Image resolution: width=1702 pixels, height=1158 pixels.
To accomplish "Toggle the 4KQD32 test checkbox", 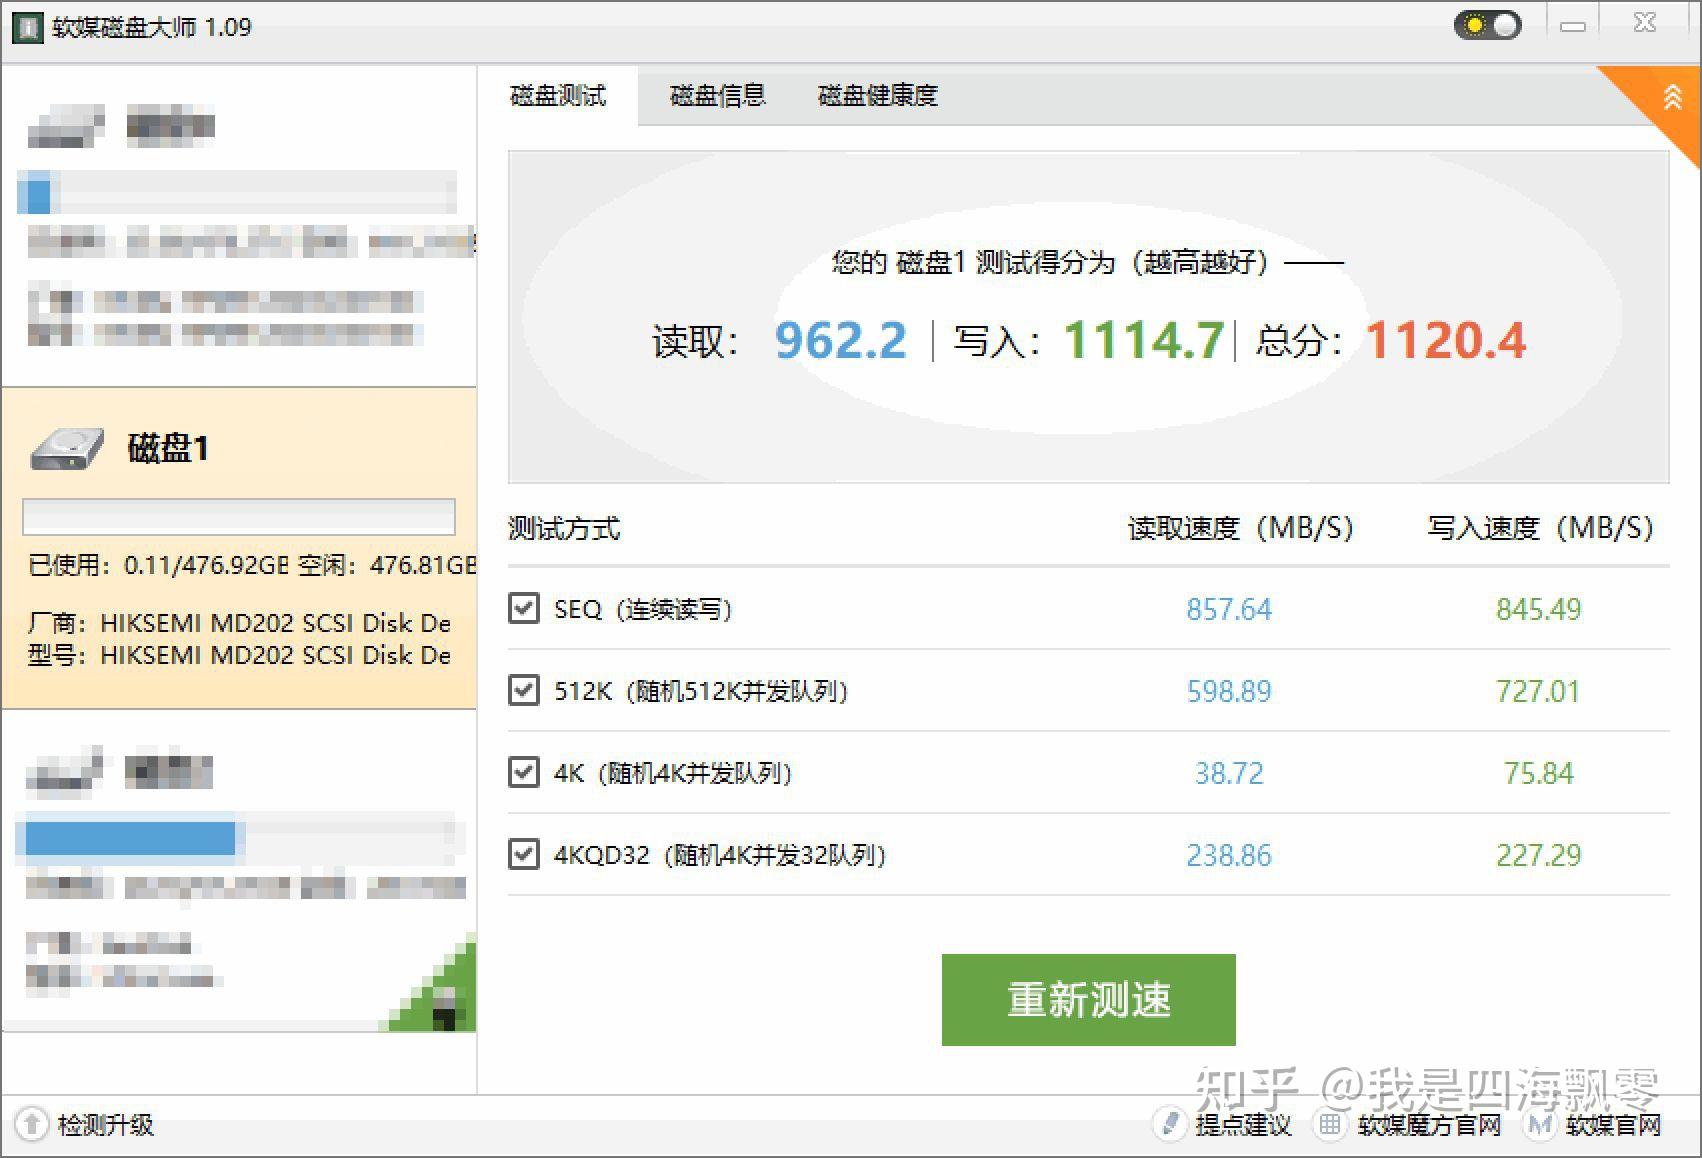I will tap(524, 855).
